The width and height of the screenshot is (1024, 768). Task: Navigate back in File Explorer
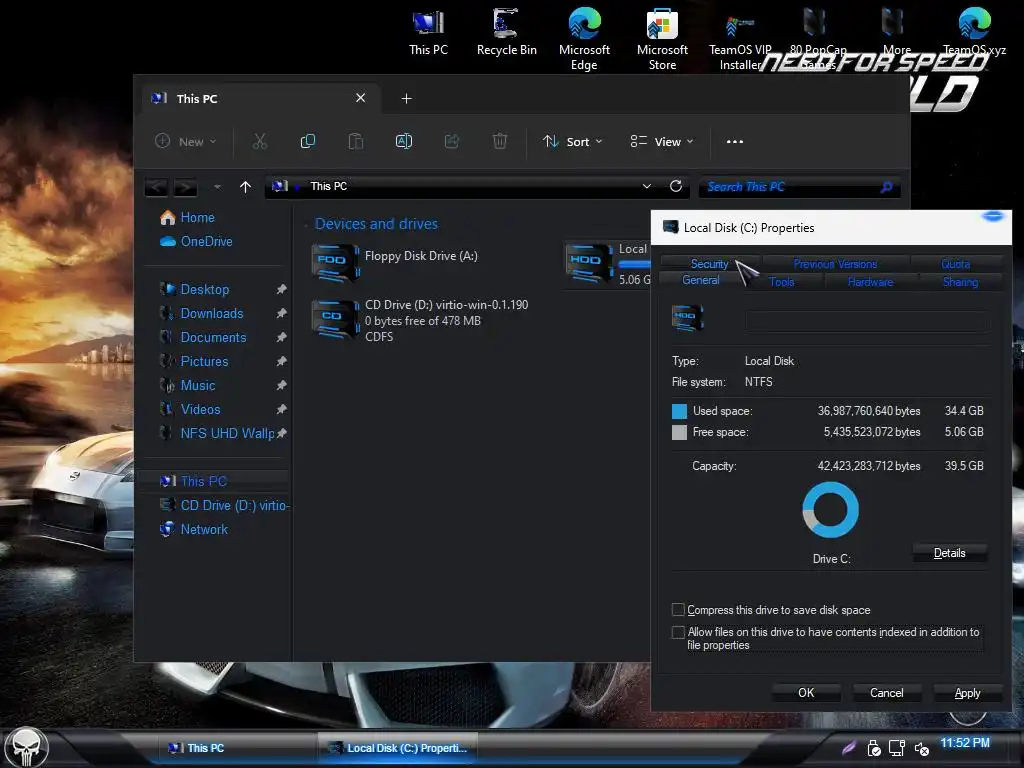(x=156, y=187)
